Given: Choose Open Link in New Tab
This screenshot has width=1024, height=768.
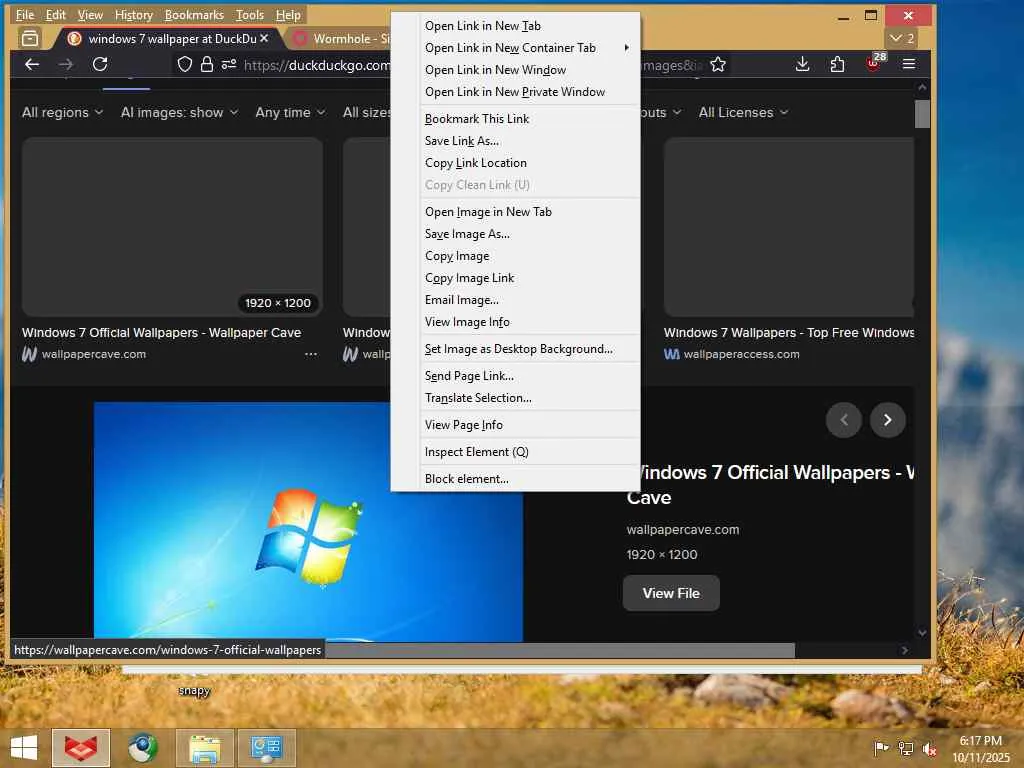Looking at the screenshot, I should (x=530, y=26).
